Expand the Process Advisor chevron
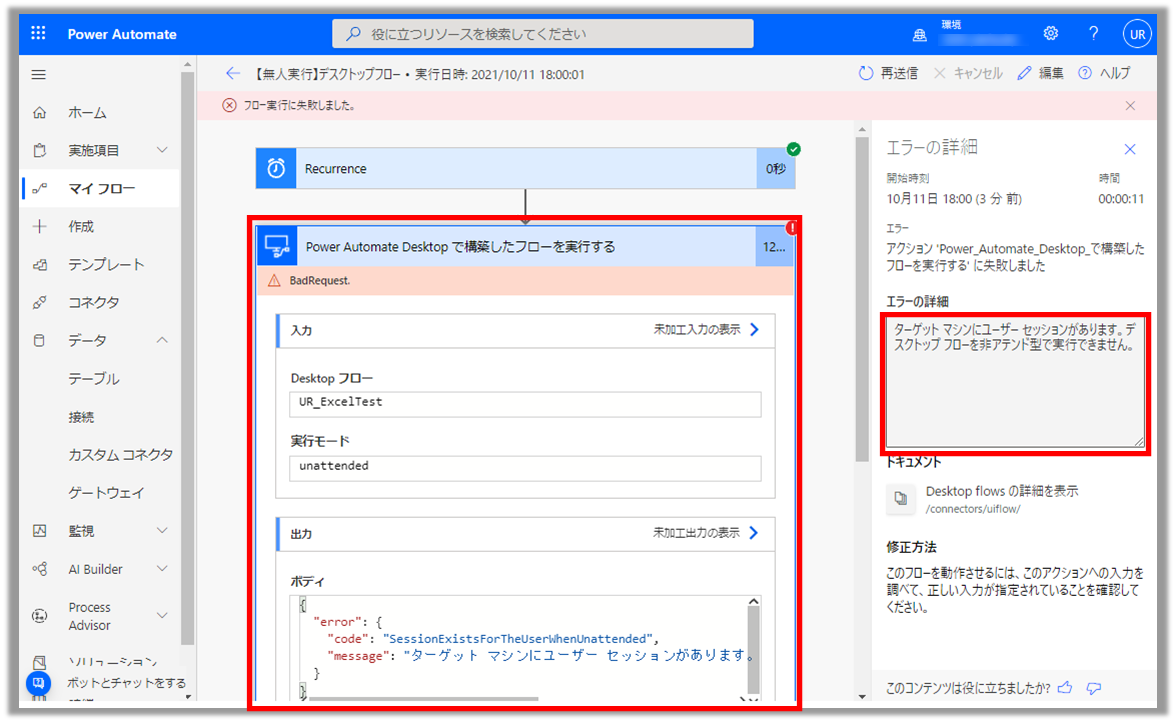This screenshot has height=722, width=1176. [162, 616]
